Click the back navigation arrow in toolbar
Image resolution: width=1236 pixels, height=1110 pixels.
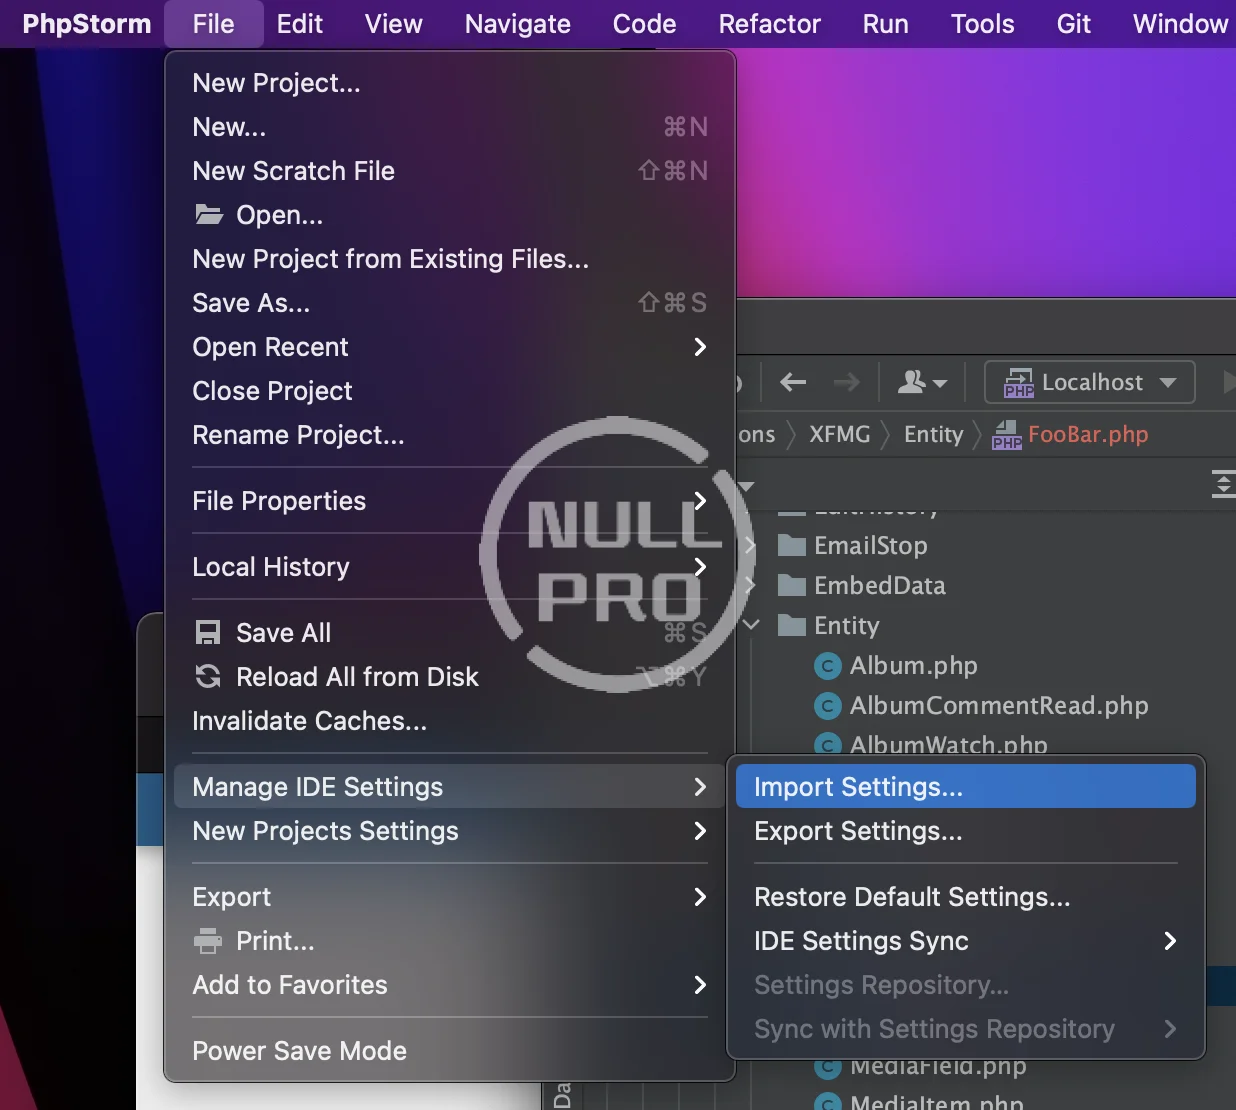coord(793,382)
